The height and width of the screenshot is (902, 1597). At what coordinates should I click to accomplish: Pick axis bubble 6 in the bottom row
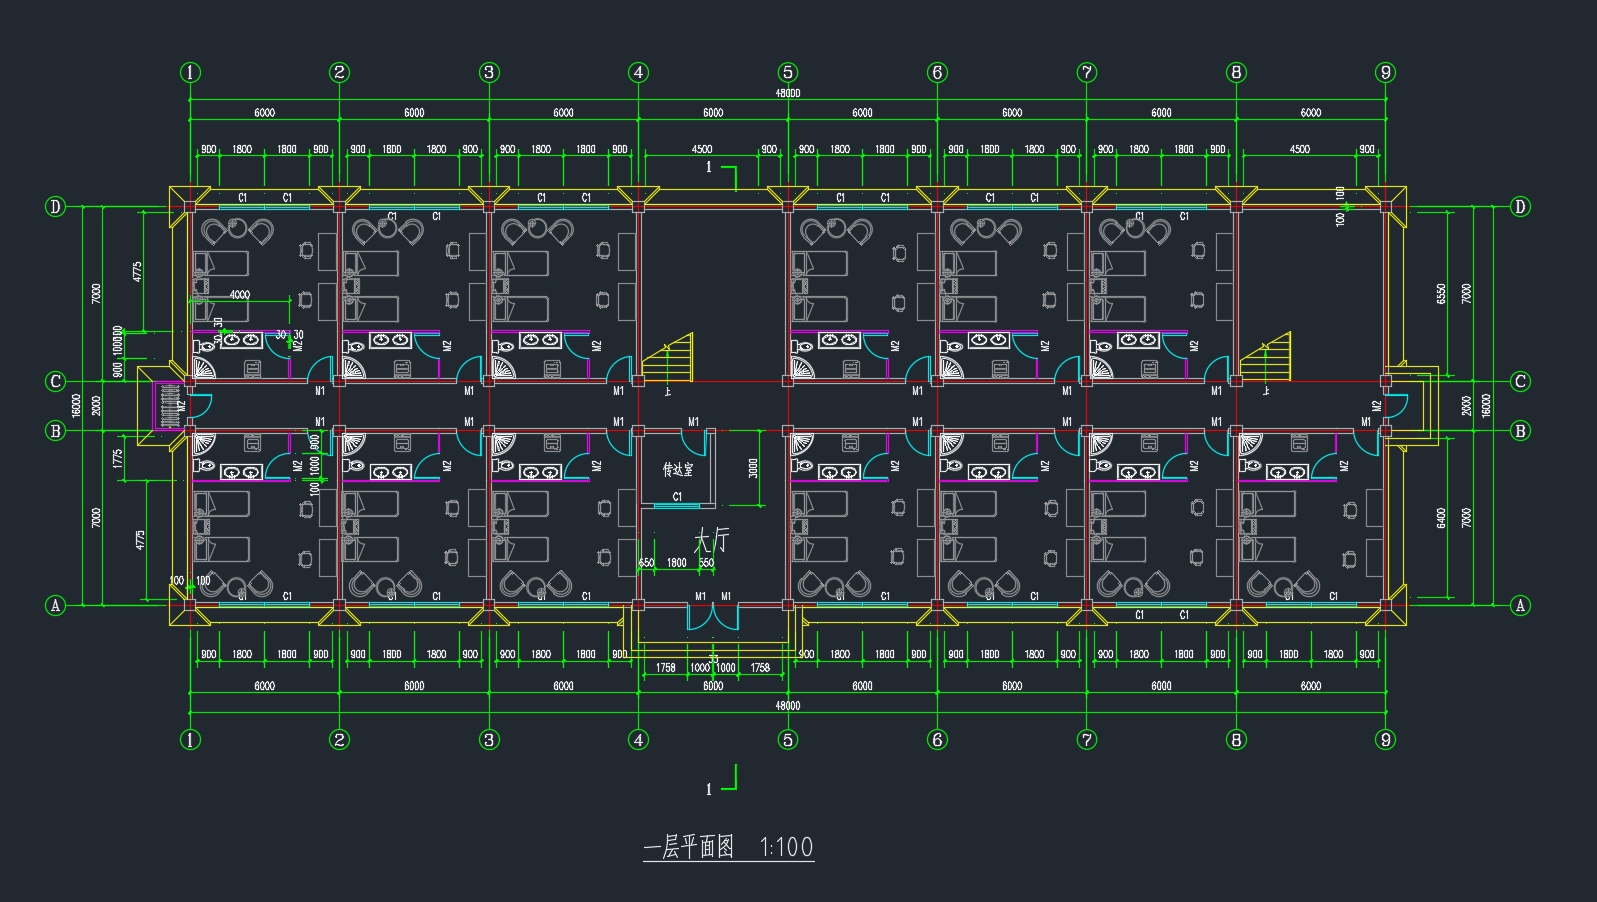(937, 740)
